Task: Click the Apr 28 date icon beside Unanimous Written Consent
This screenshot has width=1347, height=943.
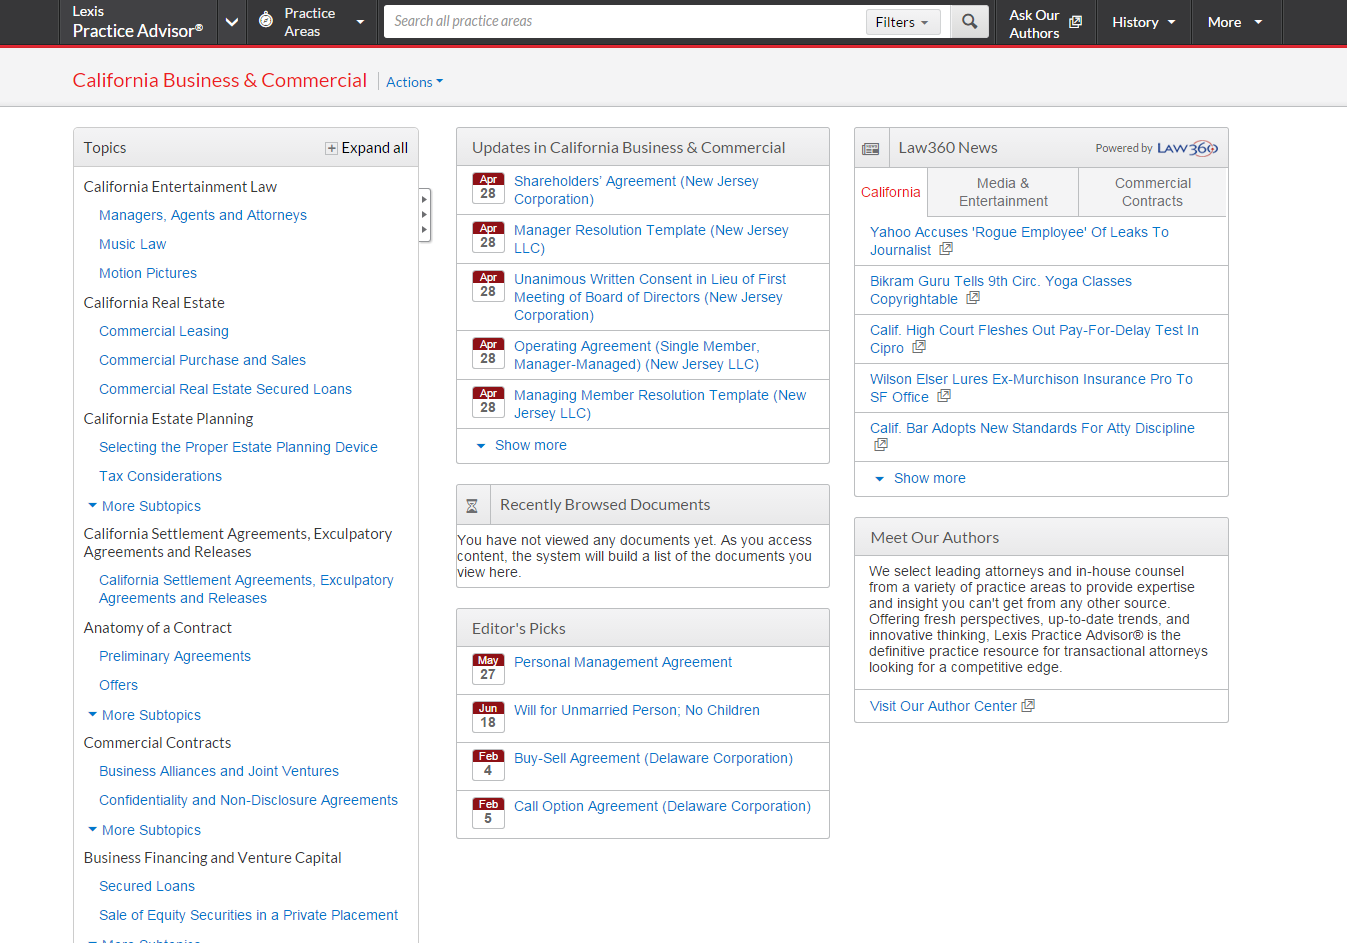Action: 488,286
